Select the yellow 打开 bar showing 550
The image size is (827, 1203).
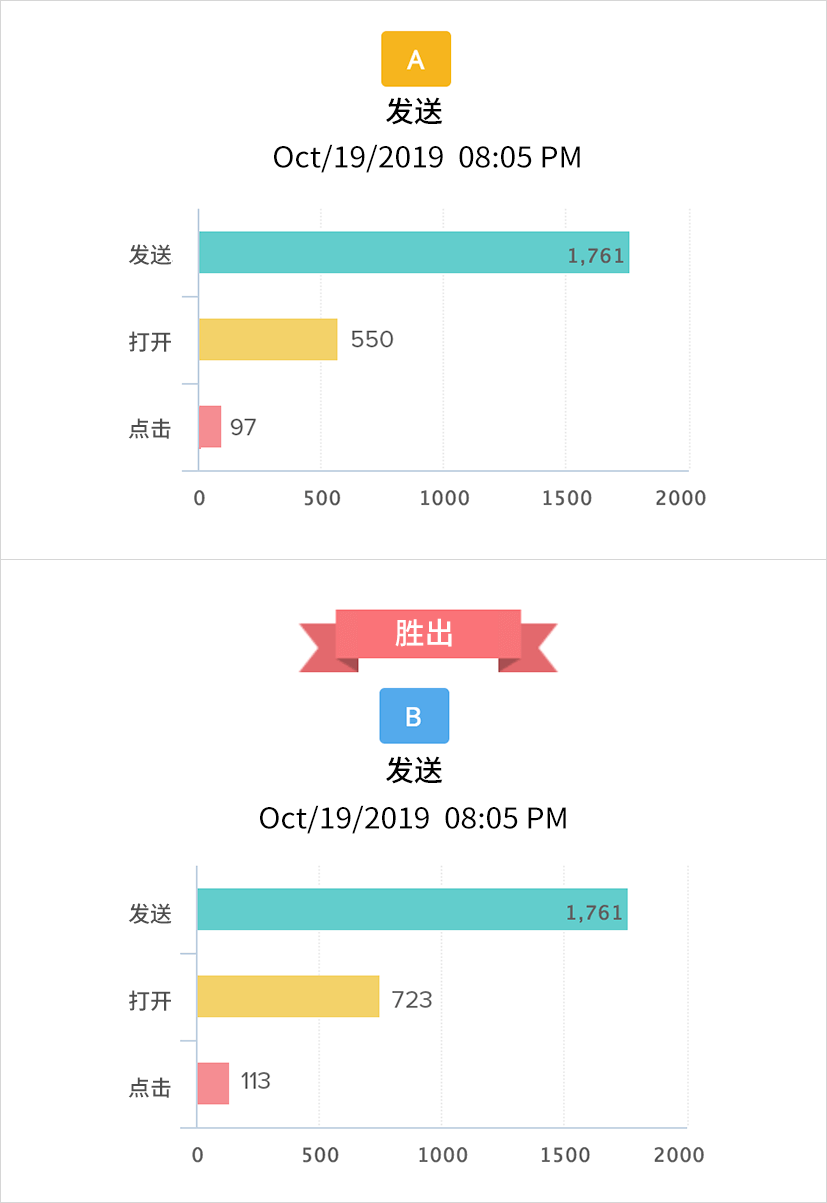tap(267, 339)
